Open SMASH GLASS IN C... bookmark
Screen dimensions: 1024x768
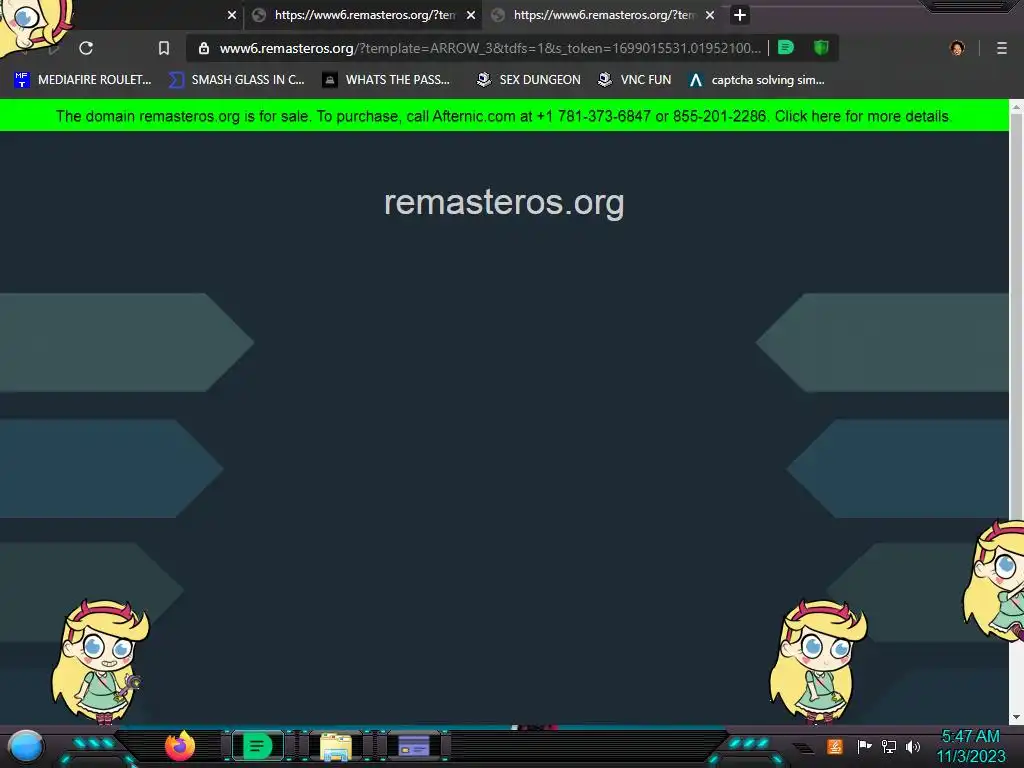[236, 80]
